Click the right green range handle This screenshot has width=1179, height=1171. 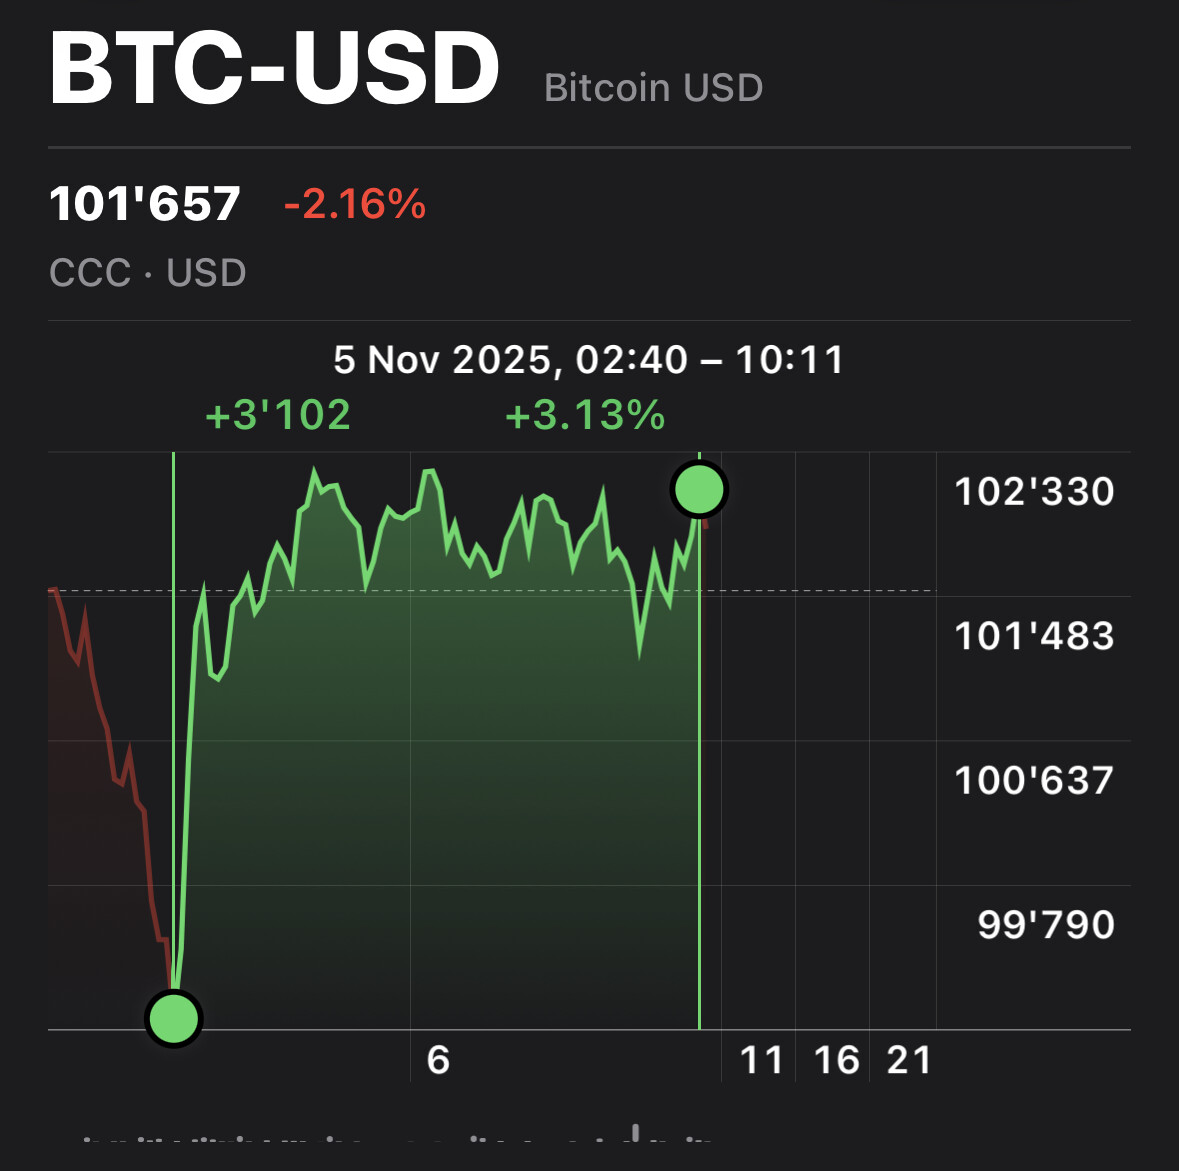pyautogui.click(x=699, y=490)
